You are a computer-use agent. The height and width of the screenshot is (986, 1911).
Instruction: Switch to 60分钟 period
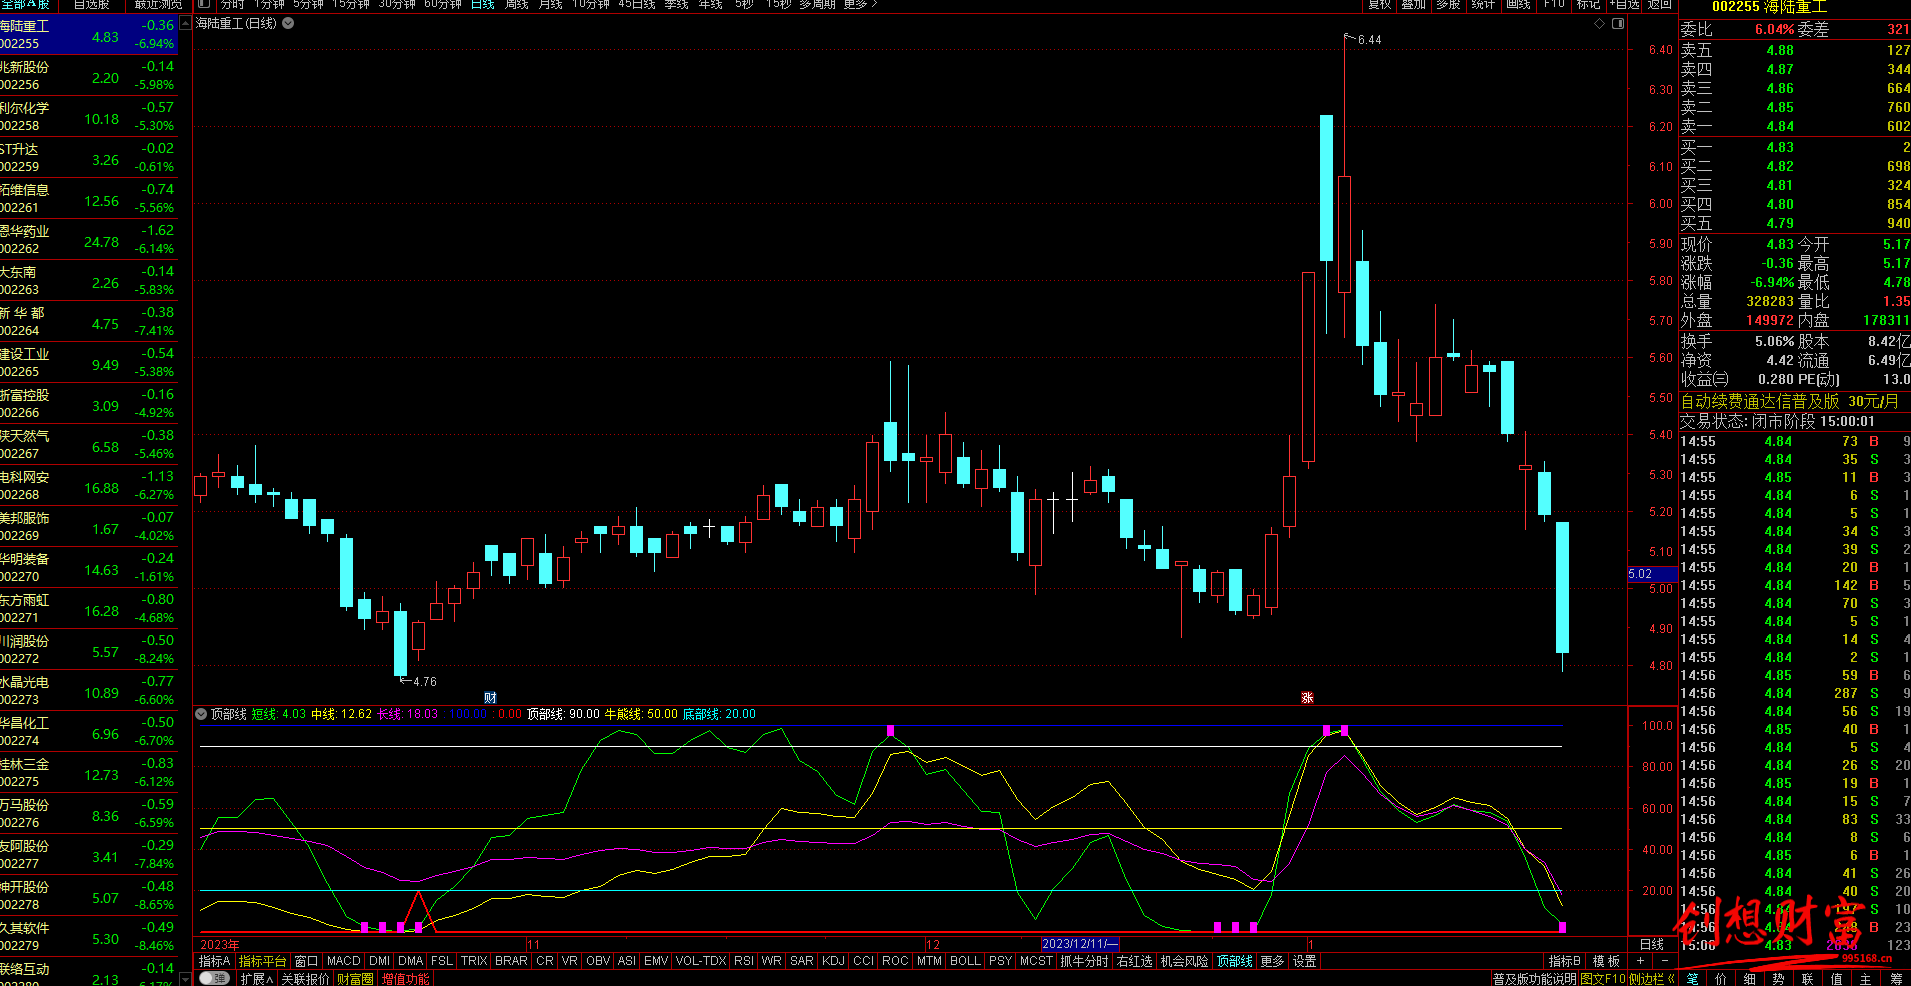tap(443, 4)
